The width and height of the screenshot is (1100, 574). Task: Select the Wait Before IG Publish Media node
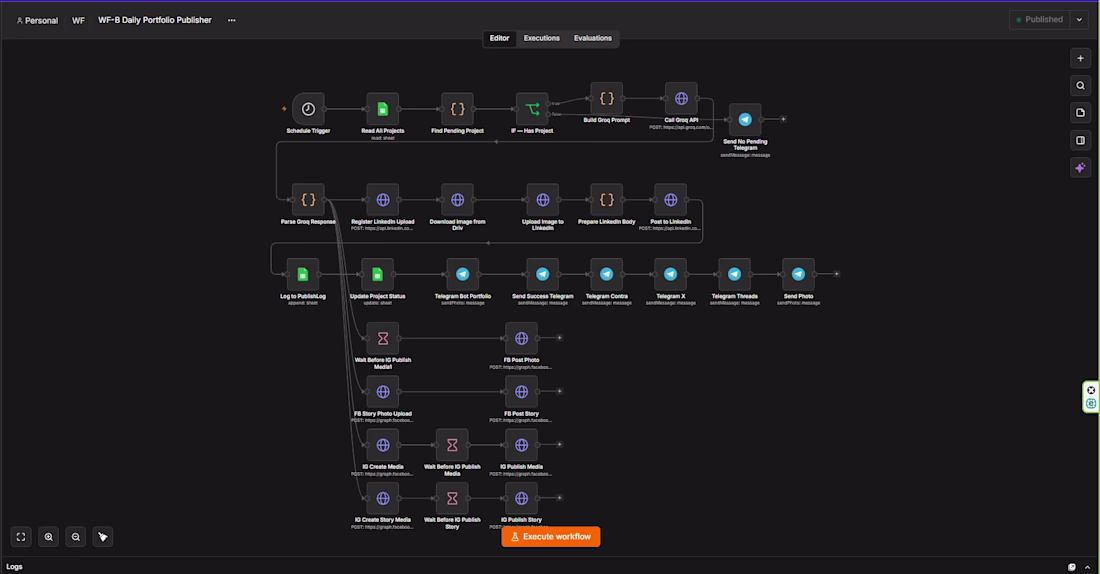click(452, 445)
